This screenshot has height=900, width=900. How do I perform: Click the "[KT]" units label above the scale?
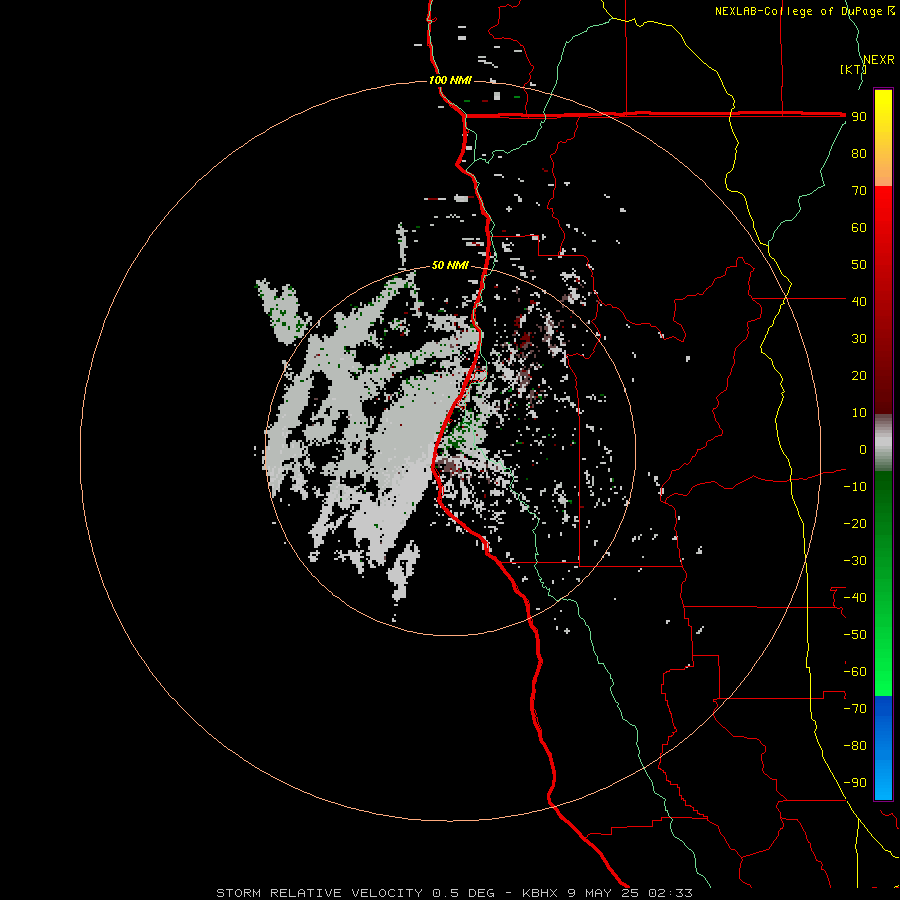pyautogui.click(x=853, y=69)
